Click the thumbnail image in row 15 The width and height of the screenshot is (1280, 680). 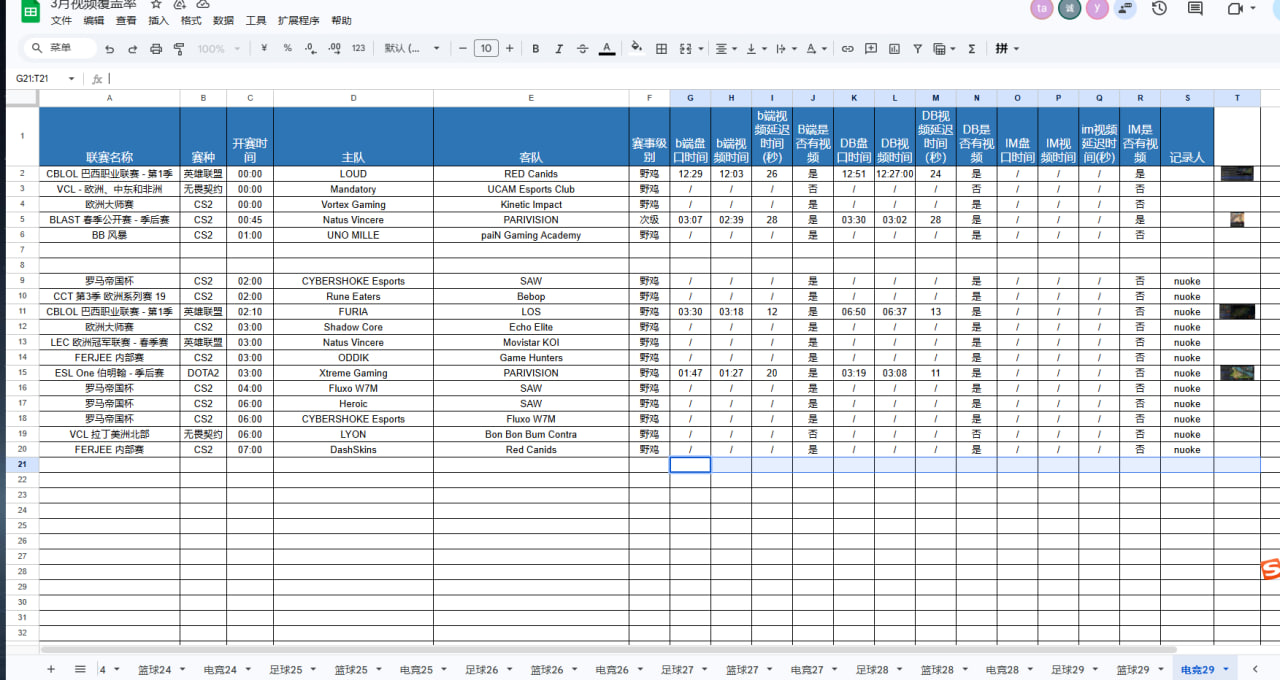pyautogui.click(x=1237, y=373)
